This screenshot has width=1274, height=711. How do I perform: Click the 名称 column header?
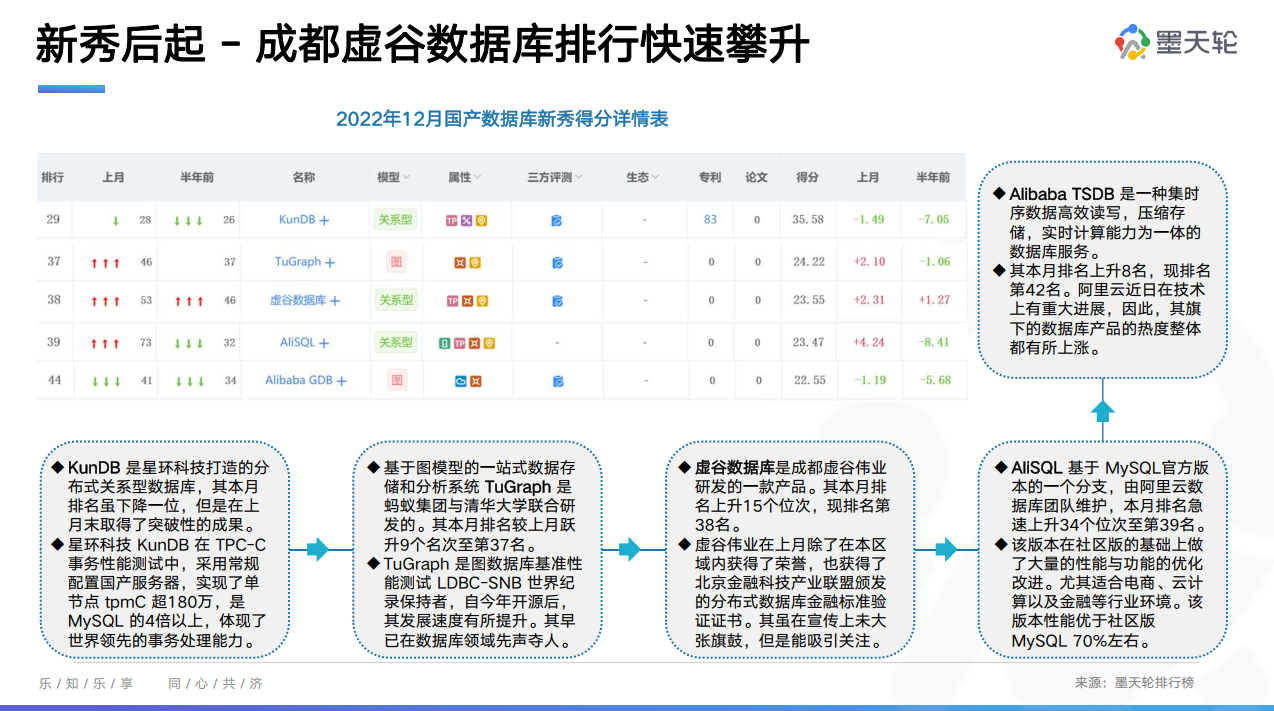pyautogui.click(x=304, y=177)
